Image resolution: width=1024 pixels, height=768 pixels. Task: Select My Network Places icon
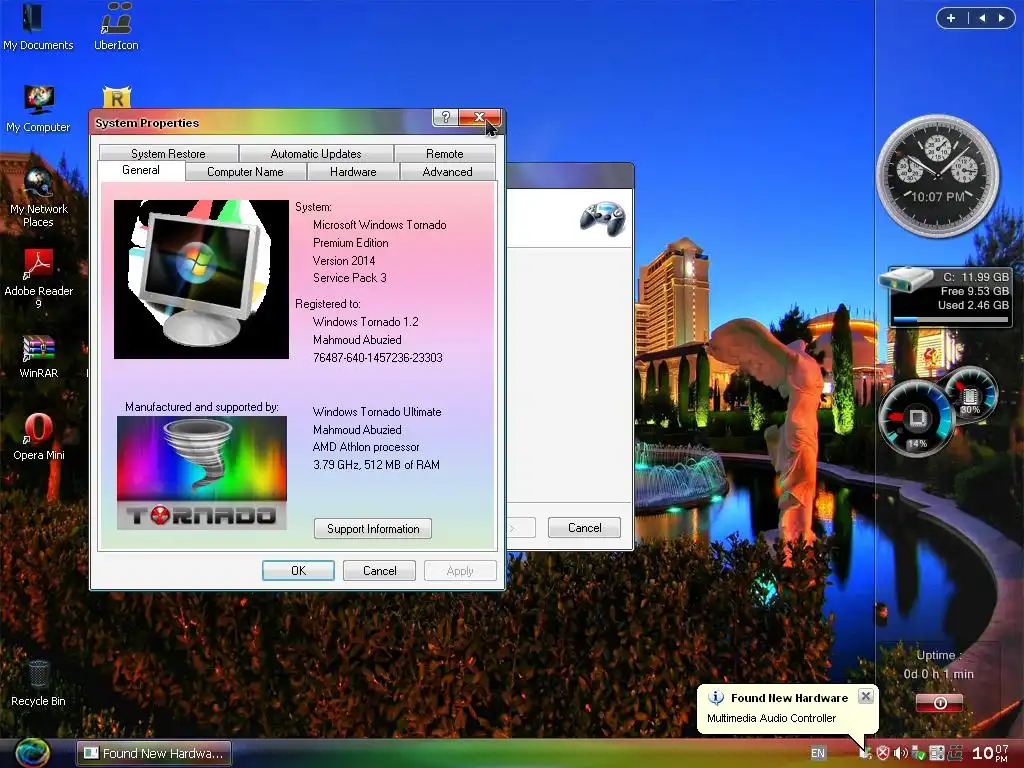pos(39,198)
